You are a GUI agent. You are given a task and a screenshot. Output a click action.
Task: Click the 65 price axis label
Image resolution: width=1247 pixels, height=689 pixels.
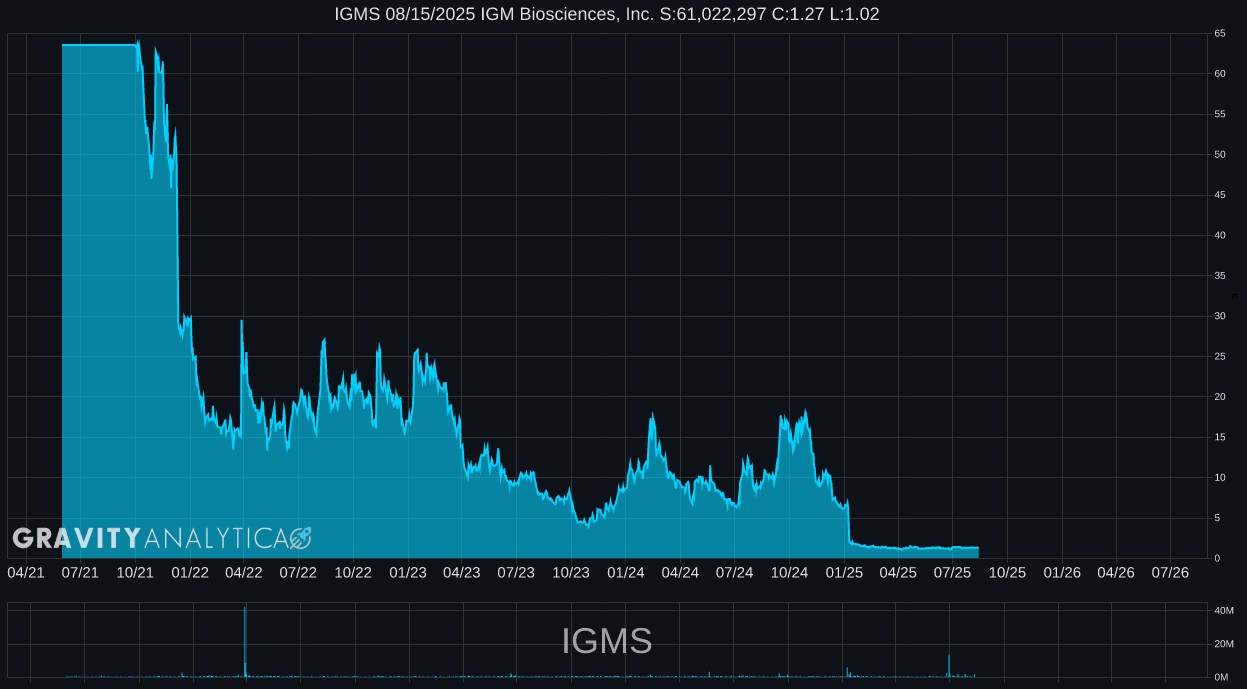pos(1220,33)
